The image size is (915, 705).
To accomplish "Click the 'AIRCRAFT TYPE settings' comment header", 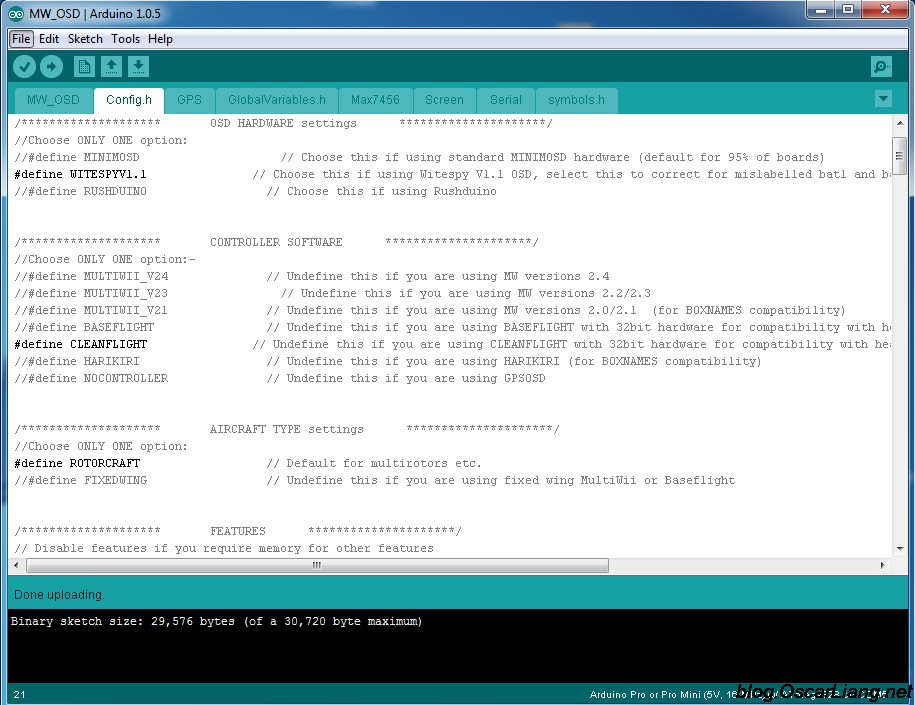I will click(x=287, y=429).
